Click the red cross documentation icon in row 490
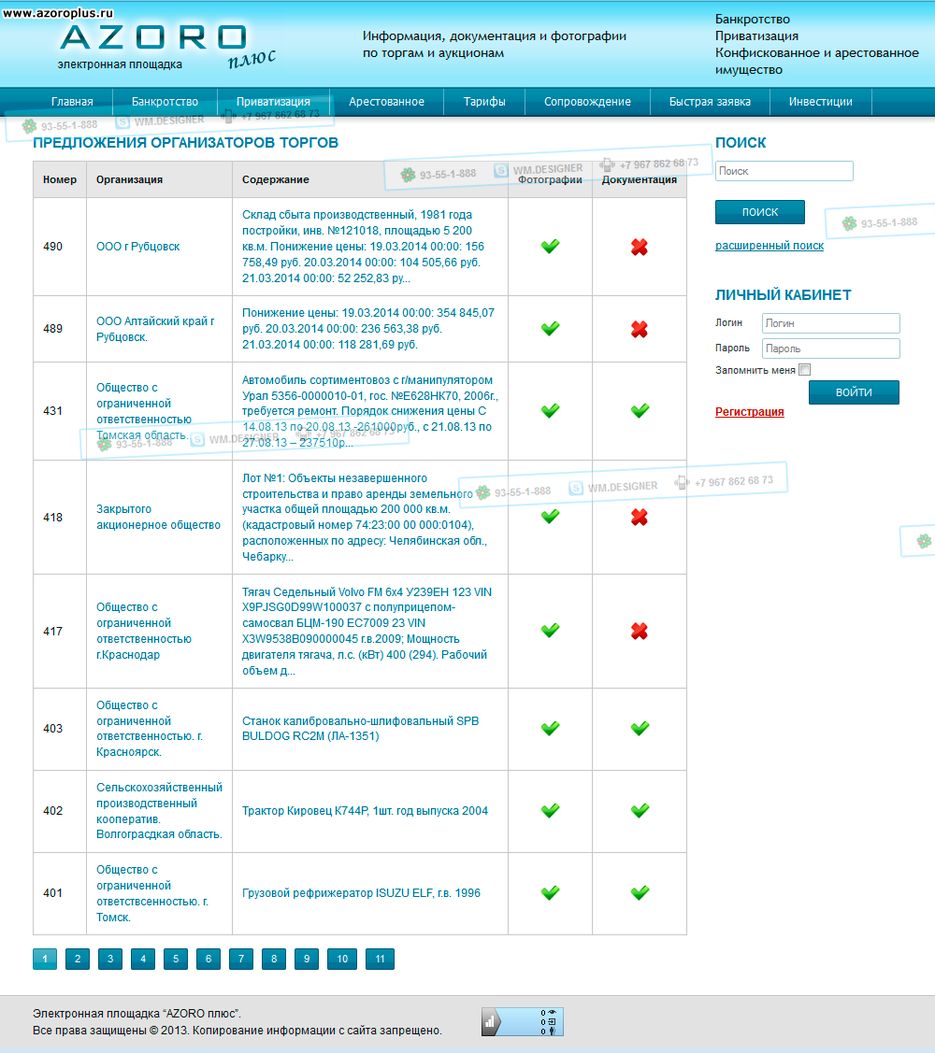The height and width of the screenshot is (1053, 935). (x=639, y=247)
